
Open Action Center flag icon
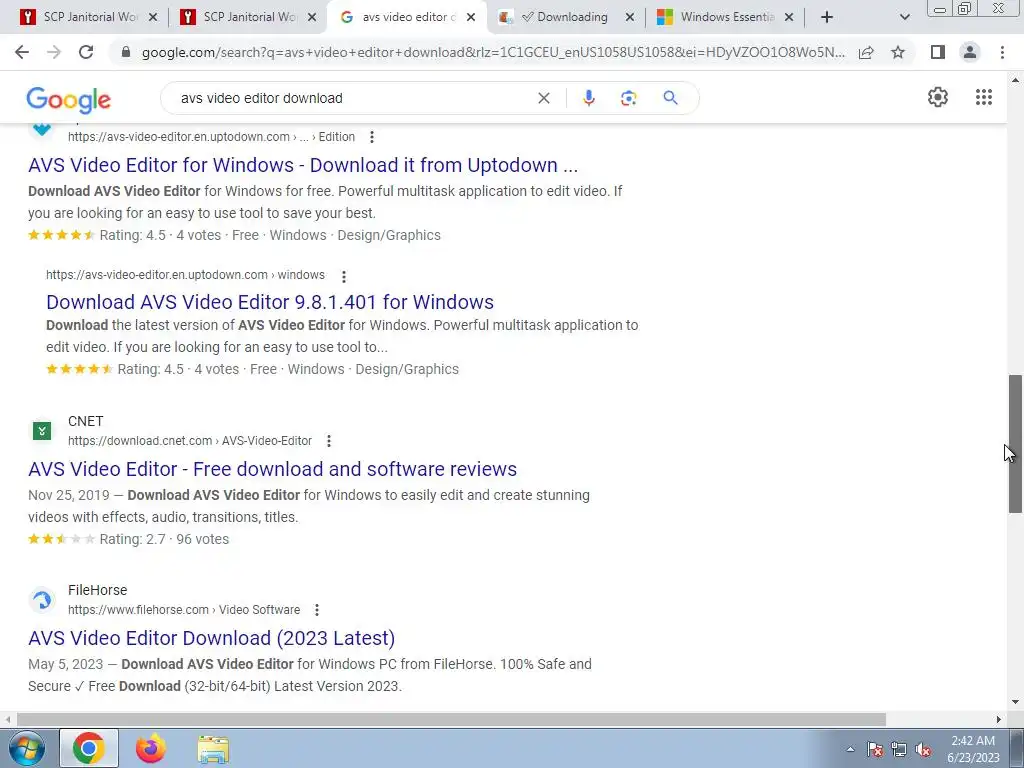pos(875,750)
